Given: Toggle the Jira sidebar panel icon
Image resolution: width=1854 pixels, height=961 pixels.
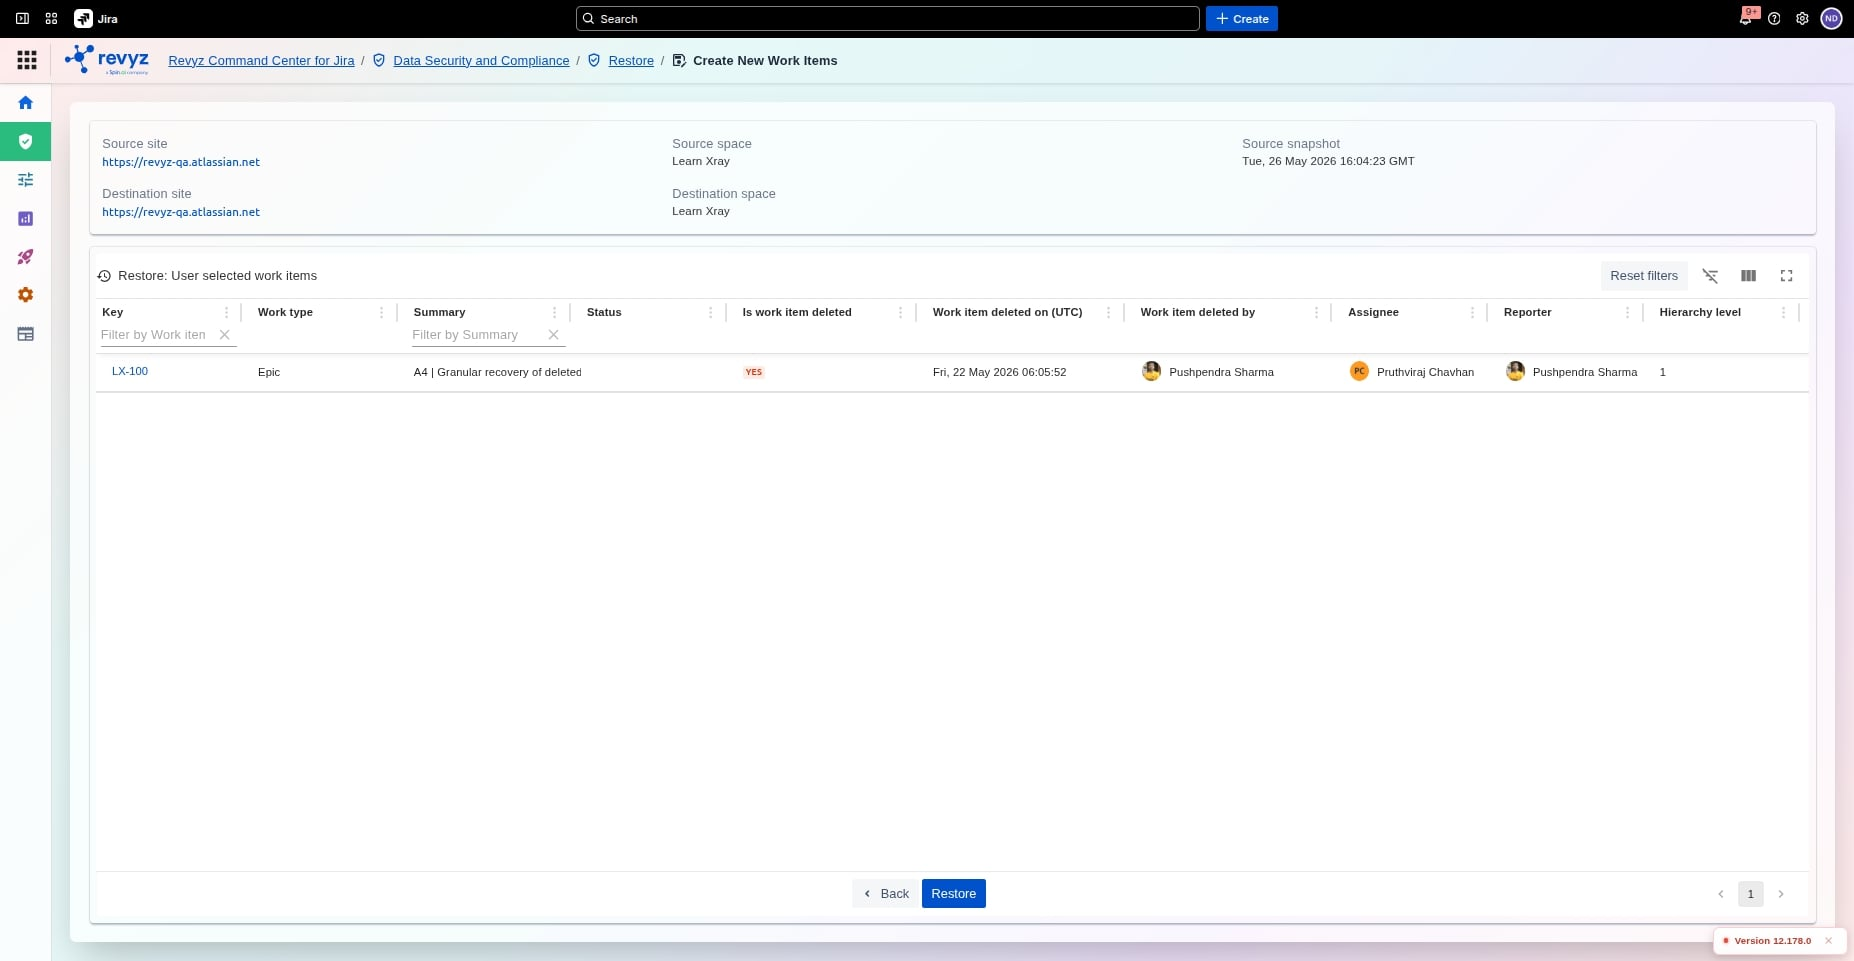Looking at the screenshot, I should 22,19.
